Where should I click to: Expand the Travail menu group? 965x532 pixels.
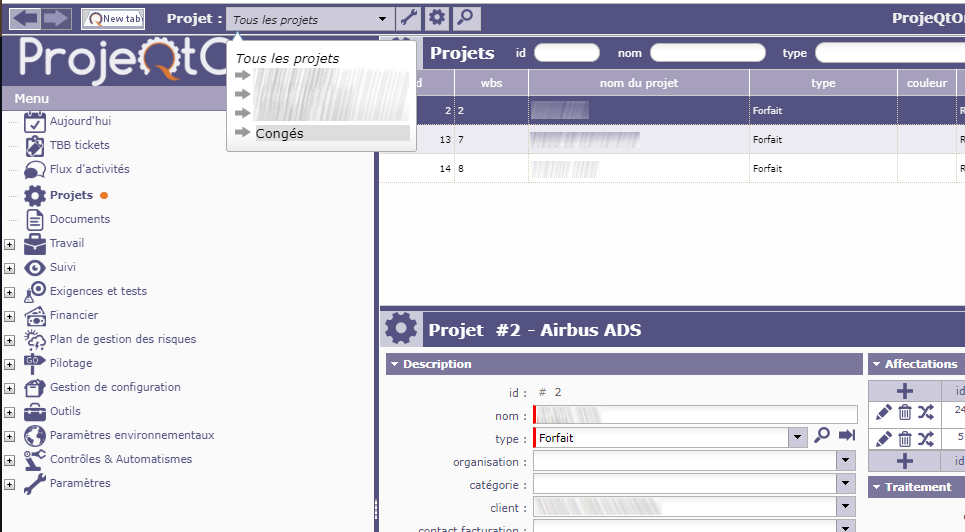pos(9,244)
